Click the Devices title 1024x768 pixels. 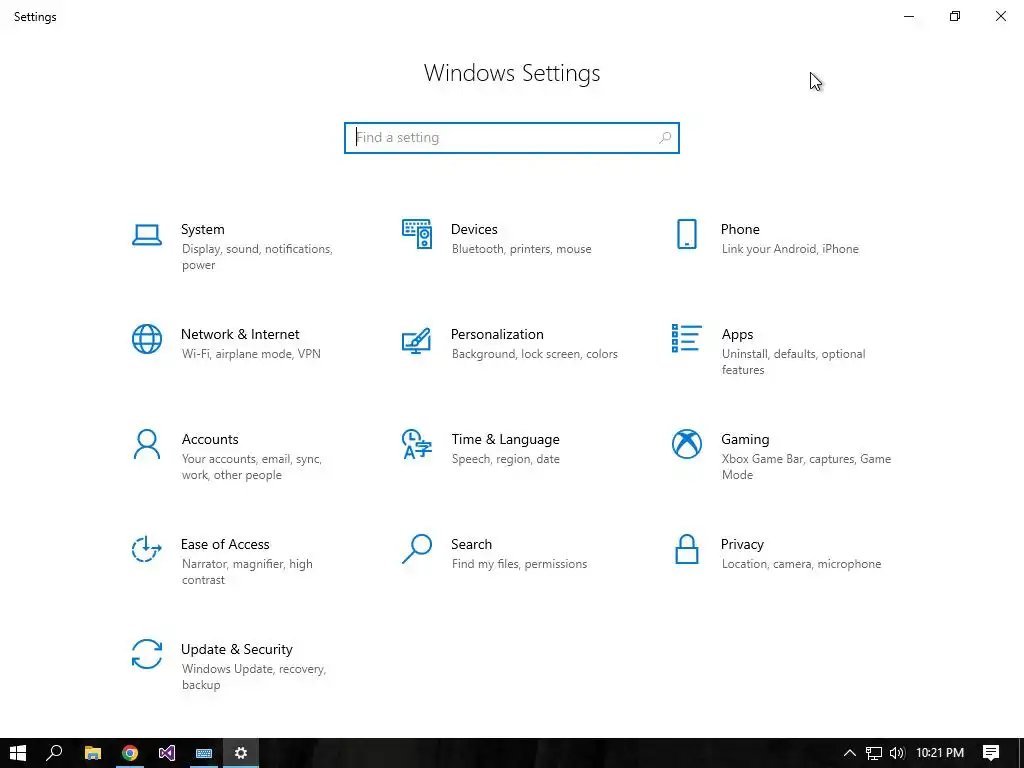tap(474, 229)
